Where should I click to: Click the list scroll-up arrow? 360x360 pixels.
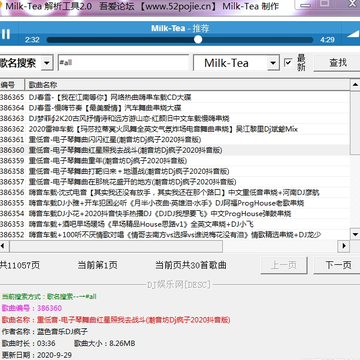pyautogui.click(x=355, y=85)
